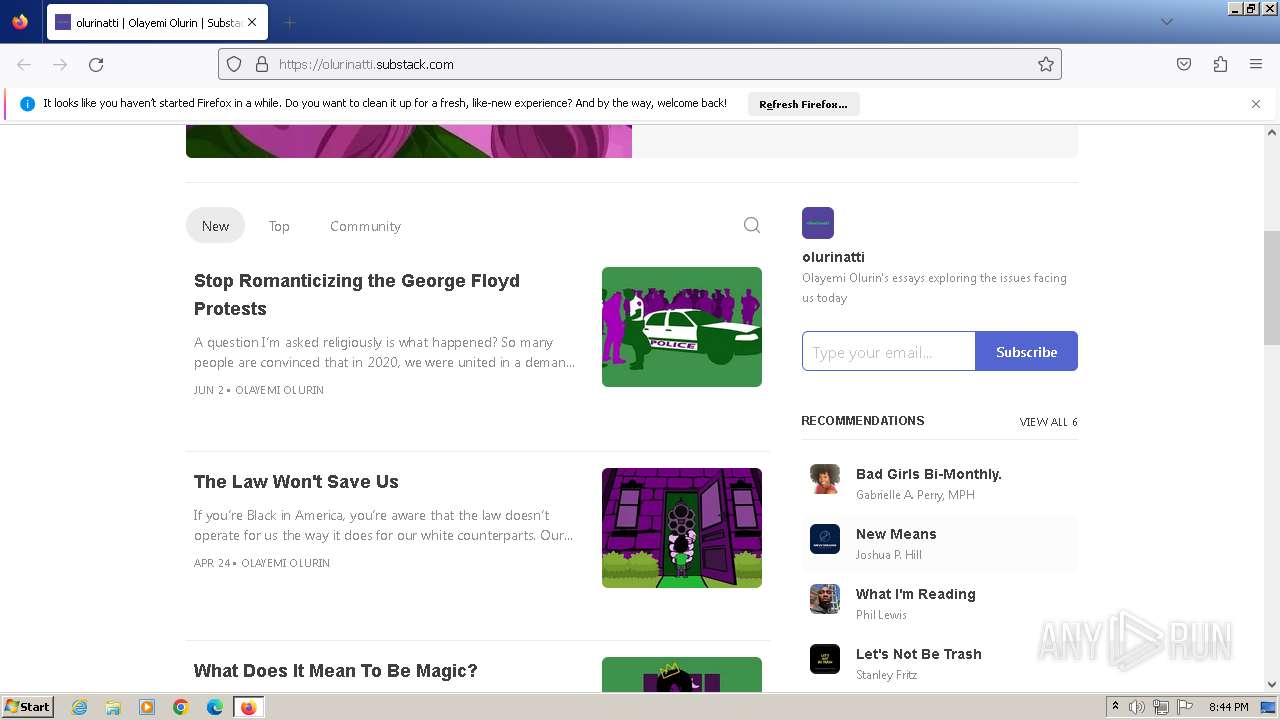Open the police car post thumbnail
The height and width of the screenshot is (720, 1280).
pos(682,327)
